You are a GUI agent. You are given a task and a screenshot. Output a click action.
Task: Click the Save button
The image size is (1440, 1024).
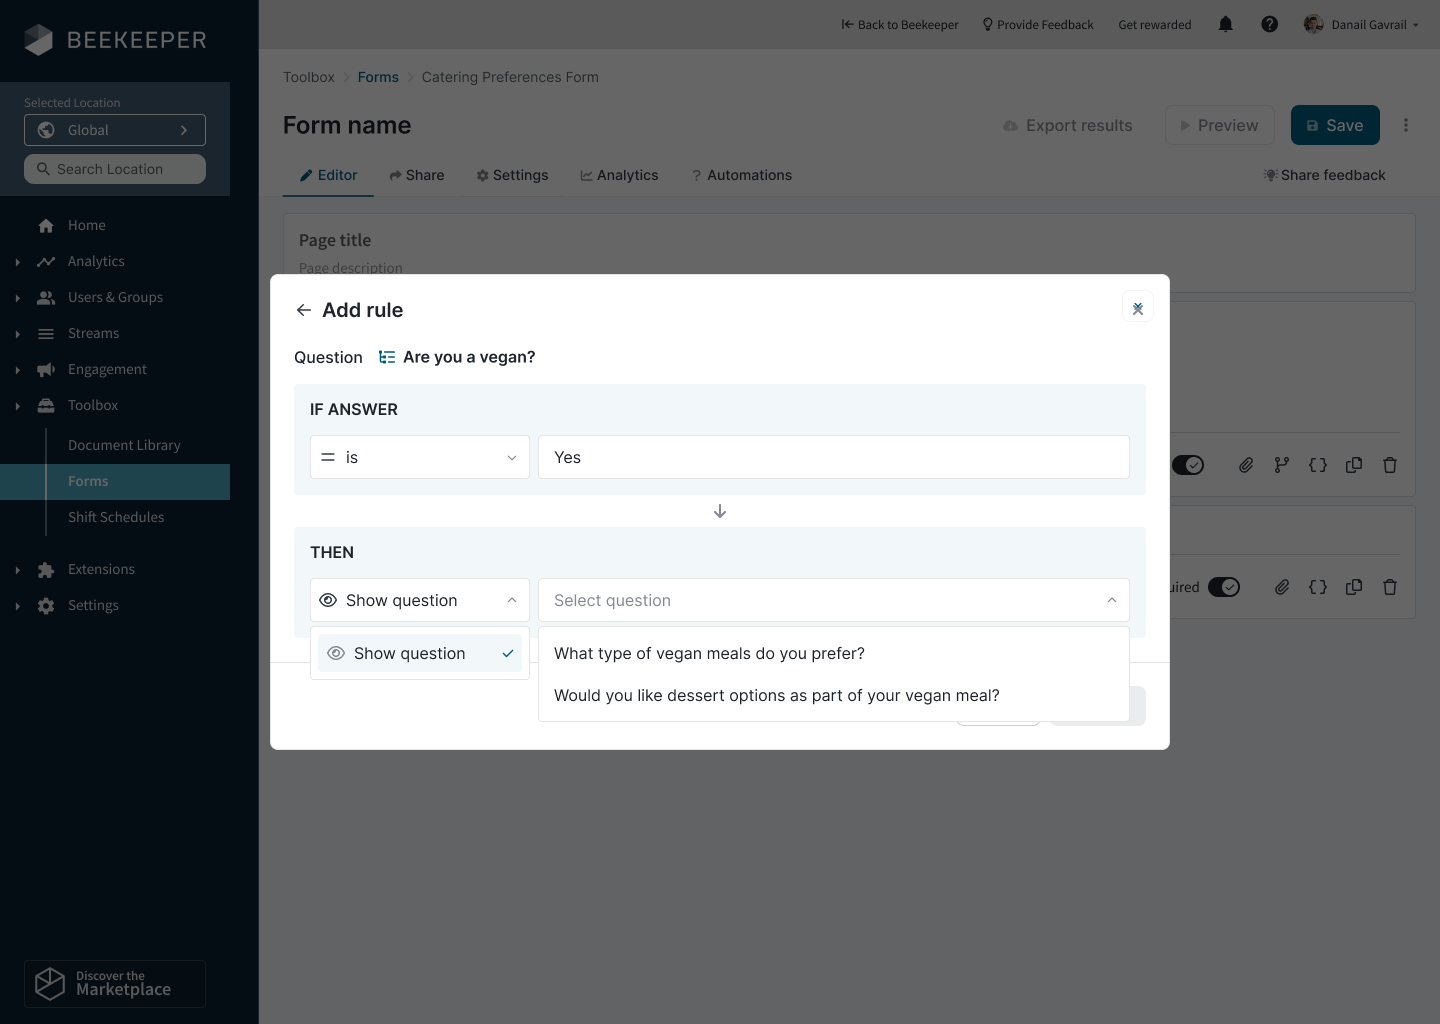[1334, 125]
